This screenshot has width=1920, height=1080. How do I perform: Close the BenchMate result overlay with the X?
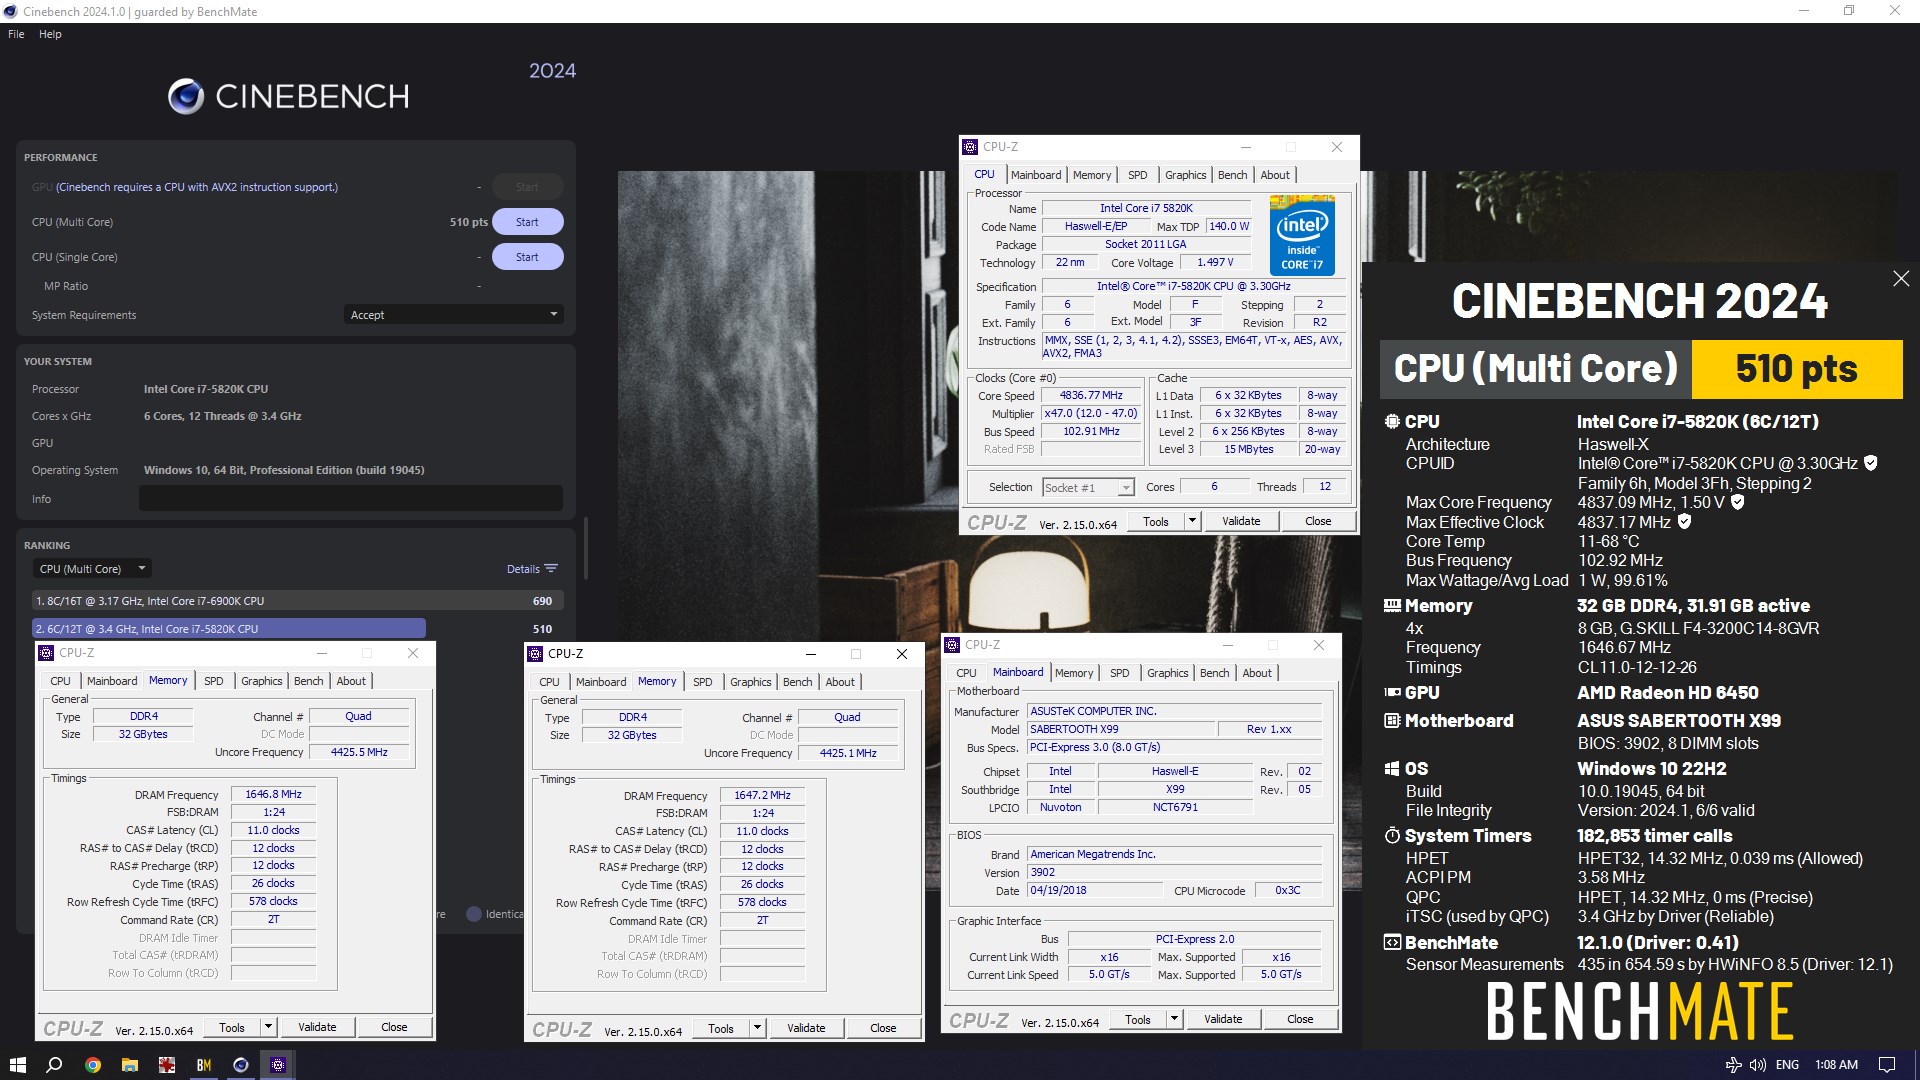1901,279
